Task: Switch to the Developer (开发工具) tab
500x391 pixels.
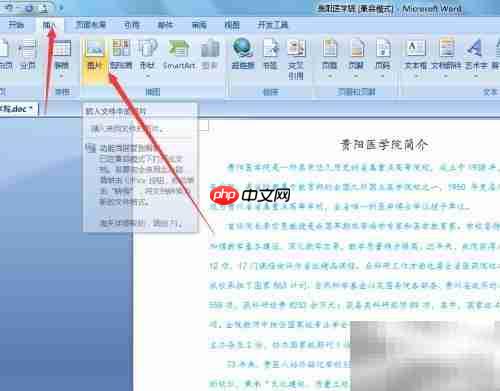Action: click(x=273, y=25)
